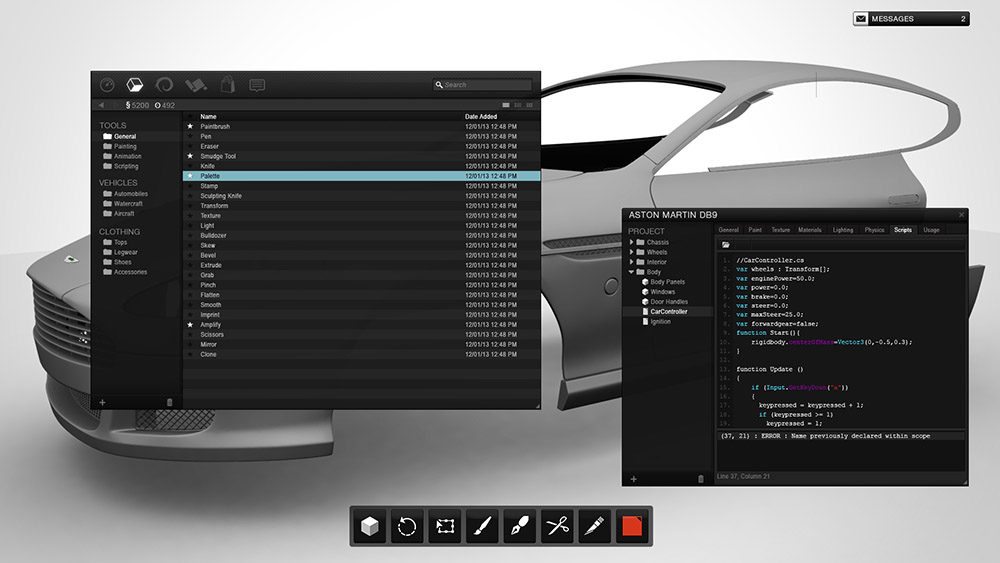Select the cube tool in bottom toolbar
Screen dimensions: 1000x563
pyautogui.click(x=370, y=525)
